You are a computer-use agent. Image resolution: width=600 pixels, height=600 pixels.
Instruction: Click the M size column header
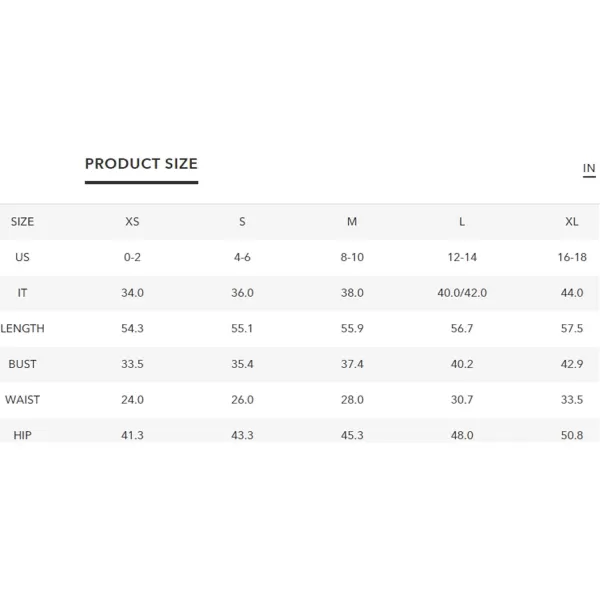352,222
